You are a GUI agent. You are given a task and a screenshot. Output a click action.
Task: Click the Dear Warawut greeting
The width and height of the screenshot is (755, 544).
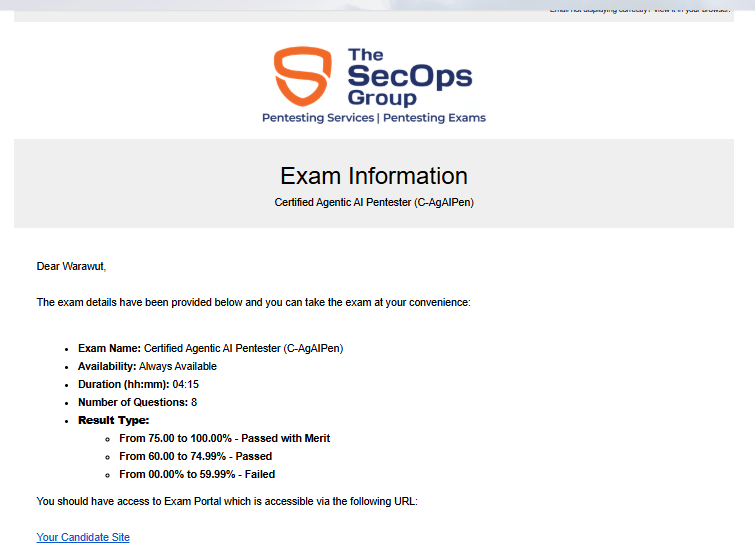[x=71, y=266]
